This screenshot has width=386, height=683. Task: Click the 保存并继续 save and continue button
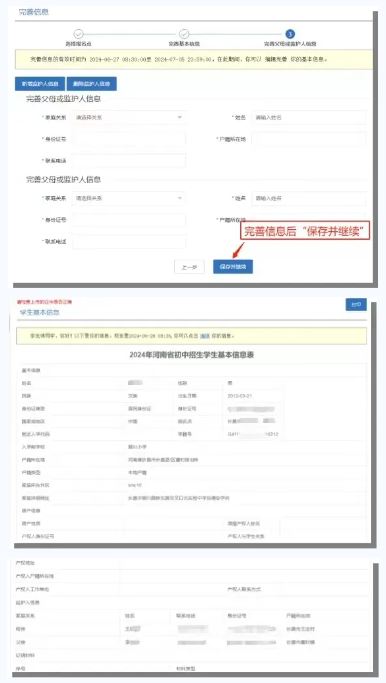233,267
